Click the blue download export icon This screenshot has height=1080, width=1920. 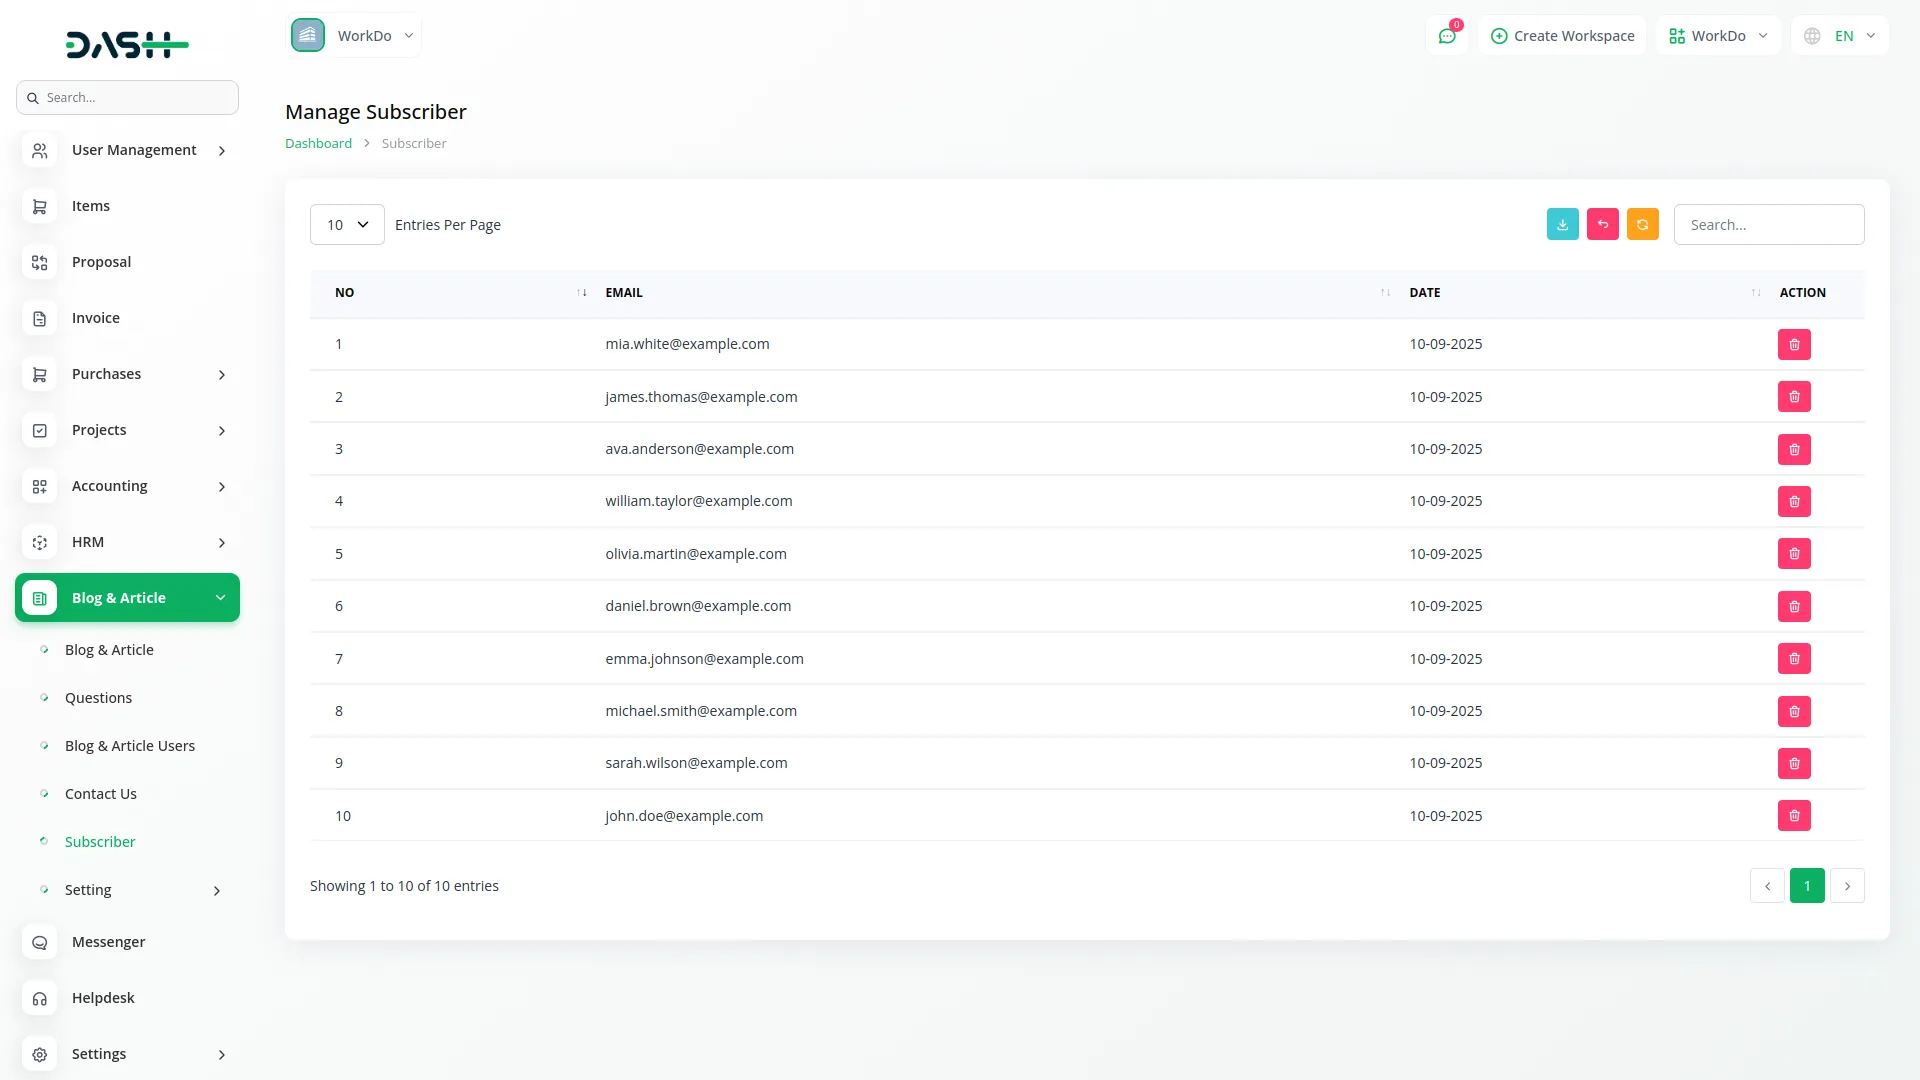click(x=1562, y=224)
